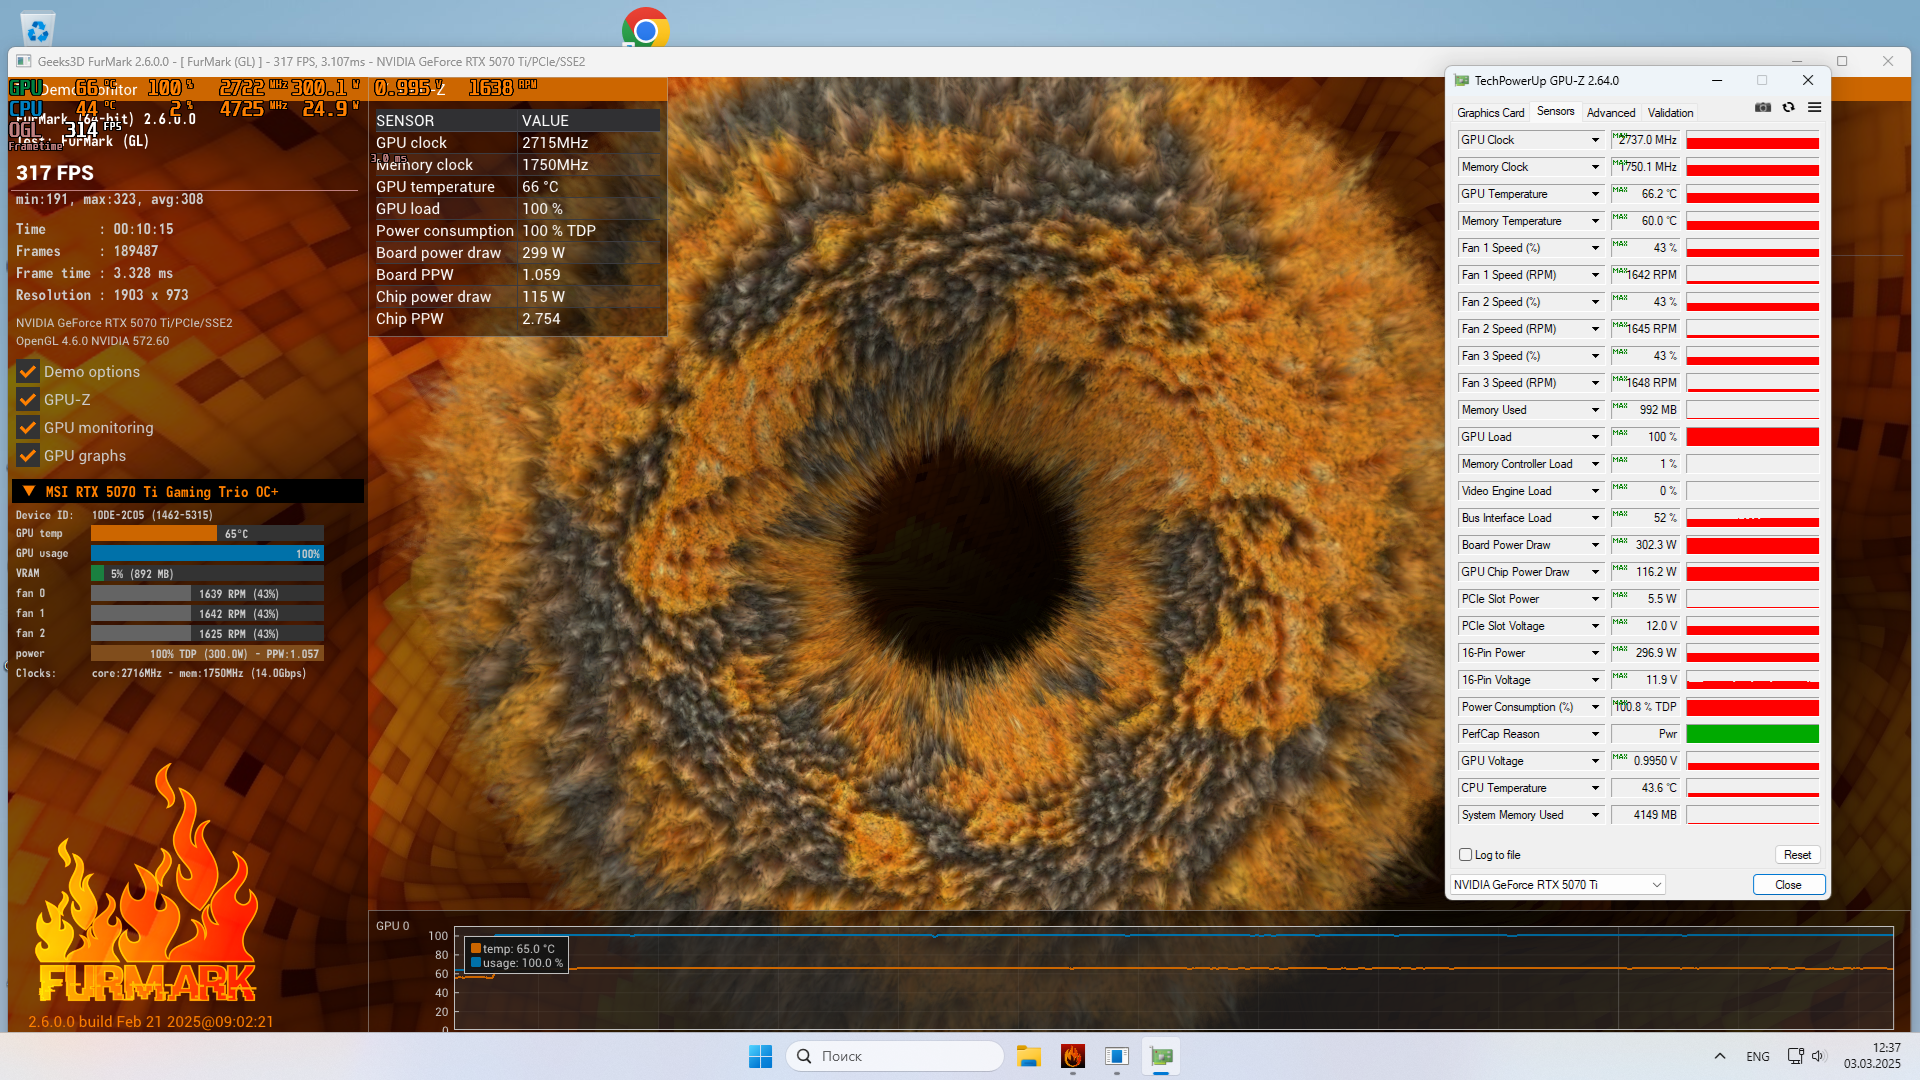Click the FurMark build version text
Screen dimensions: 1920x1080
(x=151, y=1021)
